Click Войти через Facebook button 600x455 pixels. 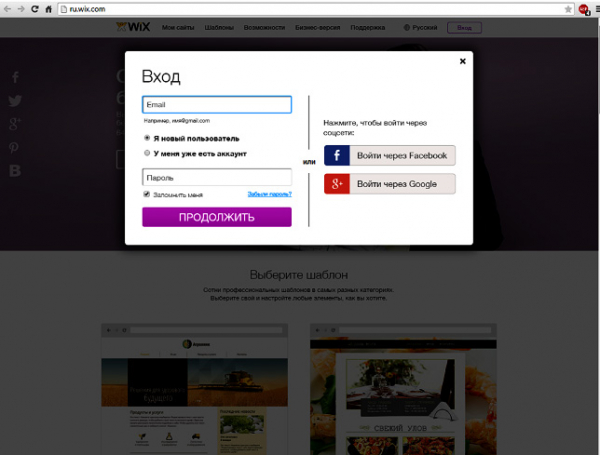[390, 155]
